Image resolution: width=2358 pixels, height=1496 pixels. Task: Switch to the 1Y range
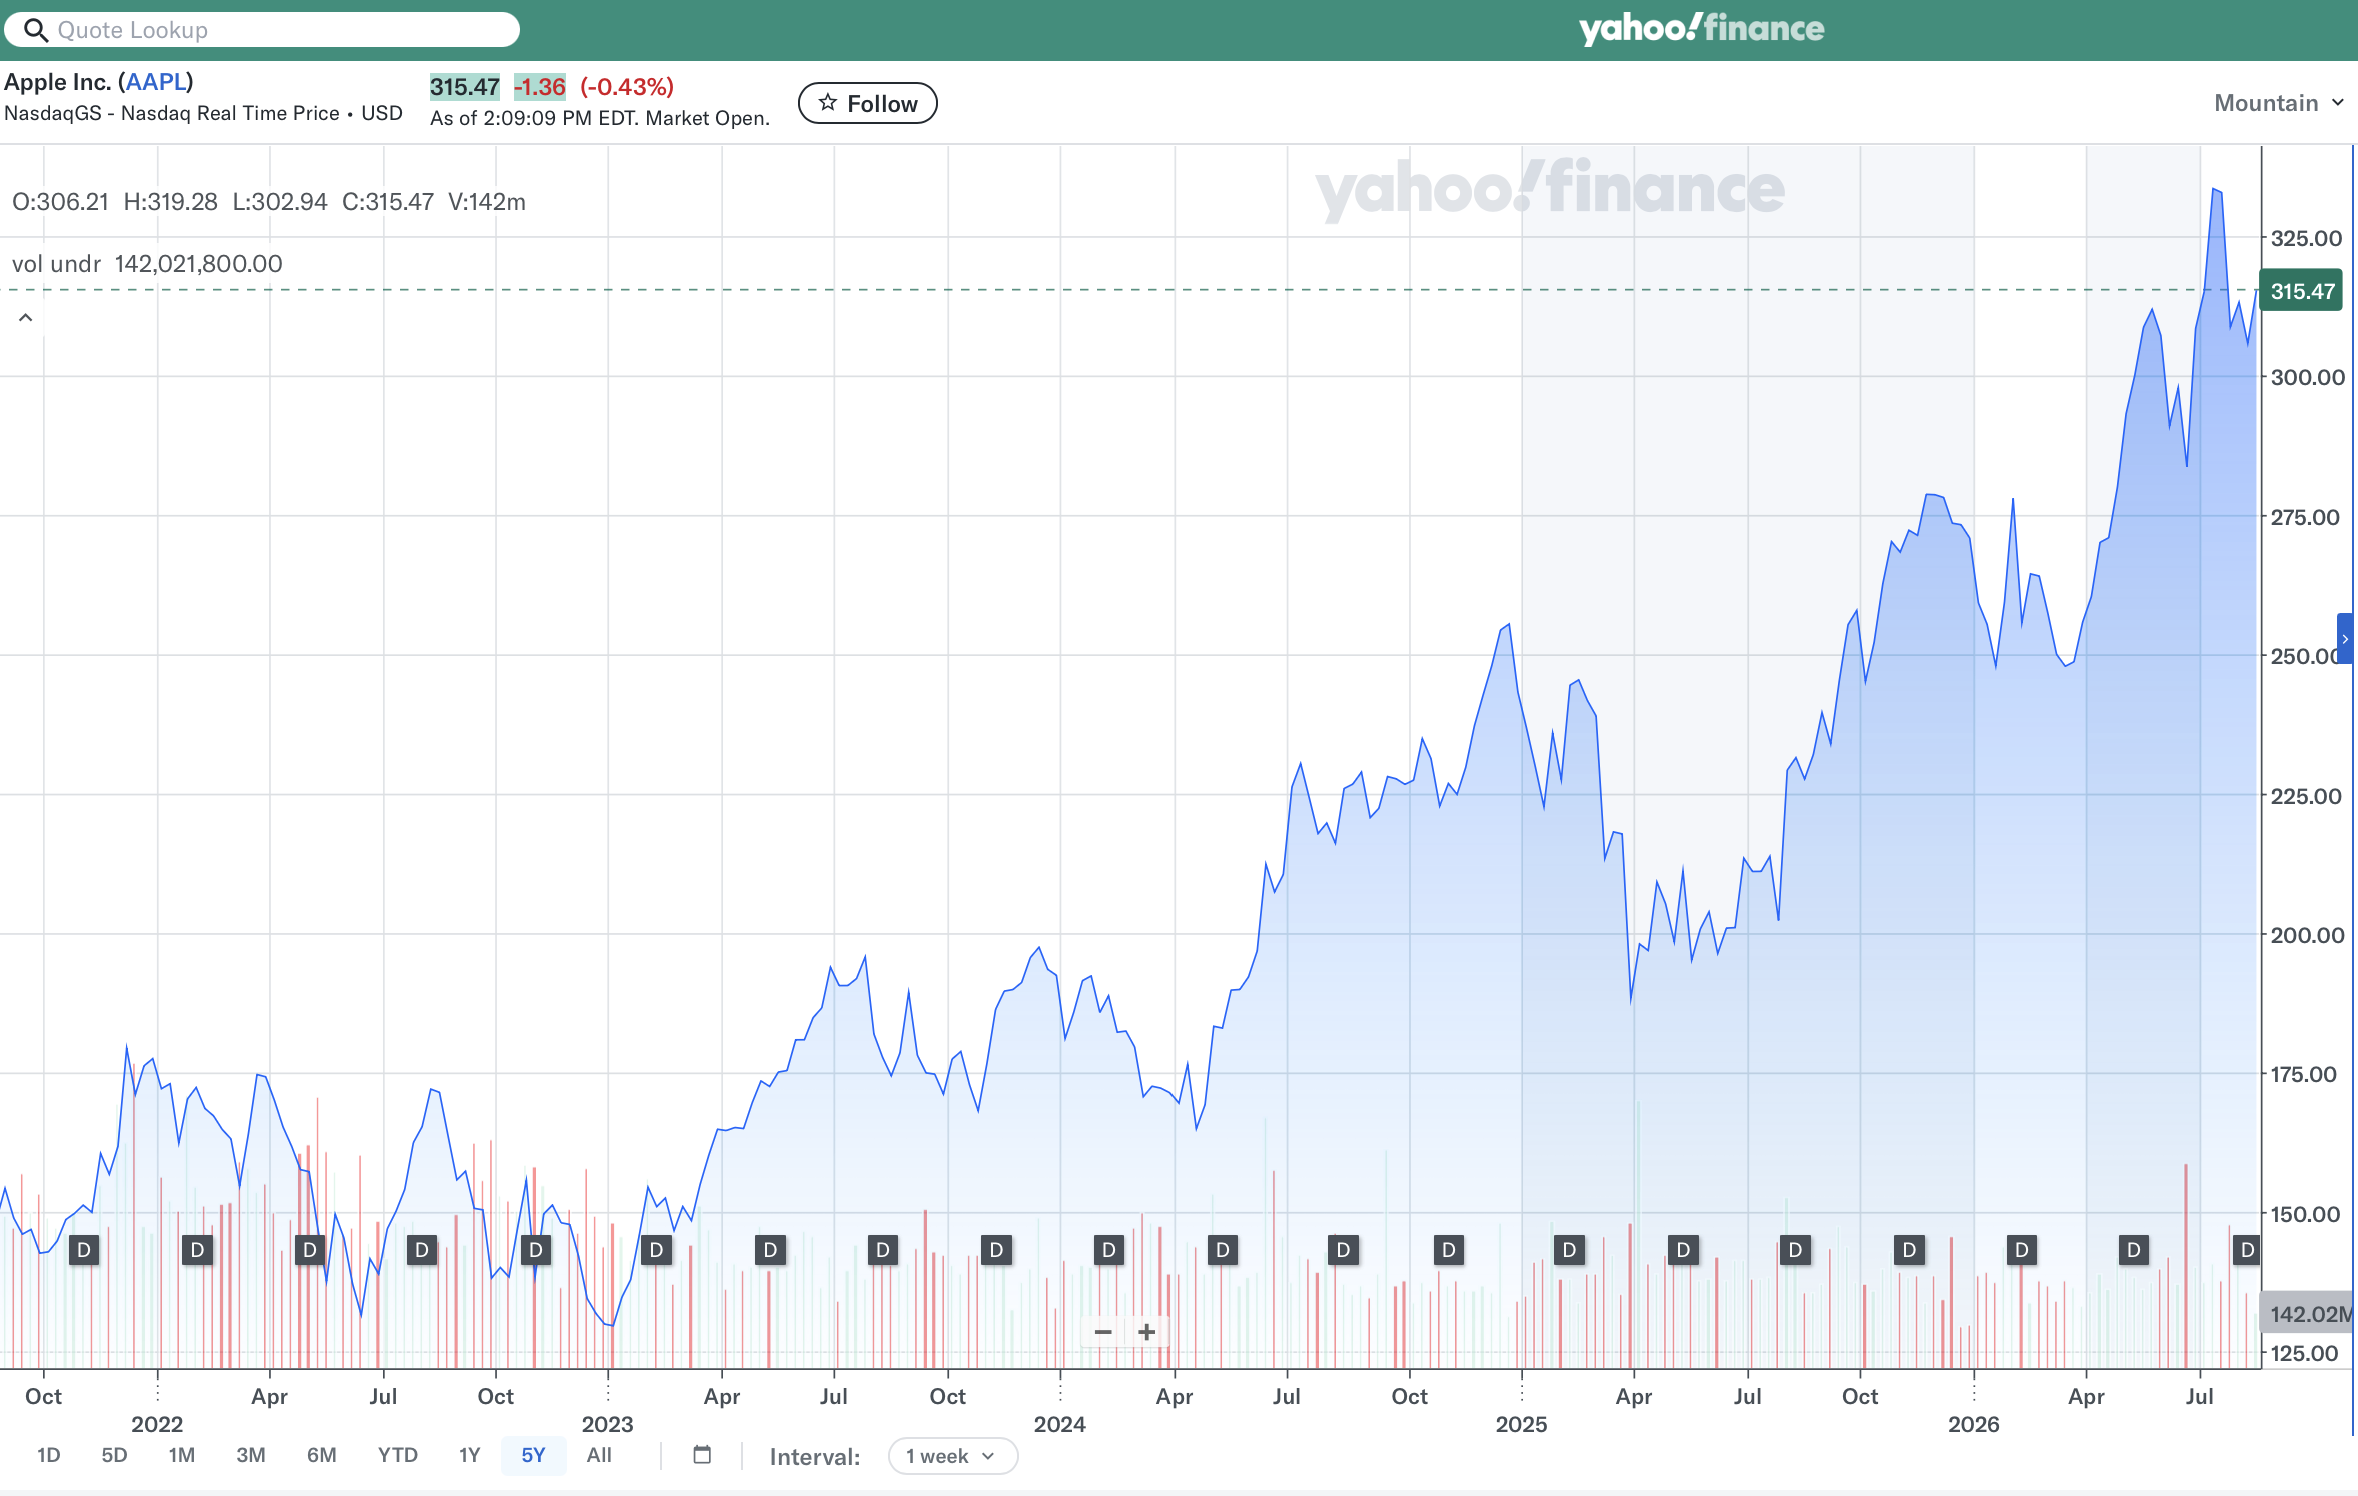(470, 1455)
